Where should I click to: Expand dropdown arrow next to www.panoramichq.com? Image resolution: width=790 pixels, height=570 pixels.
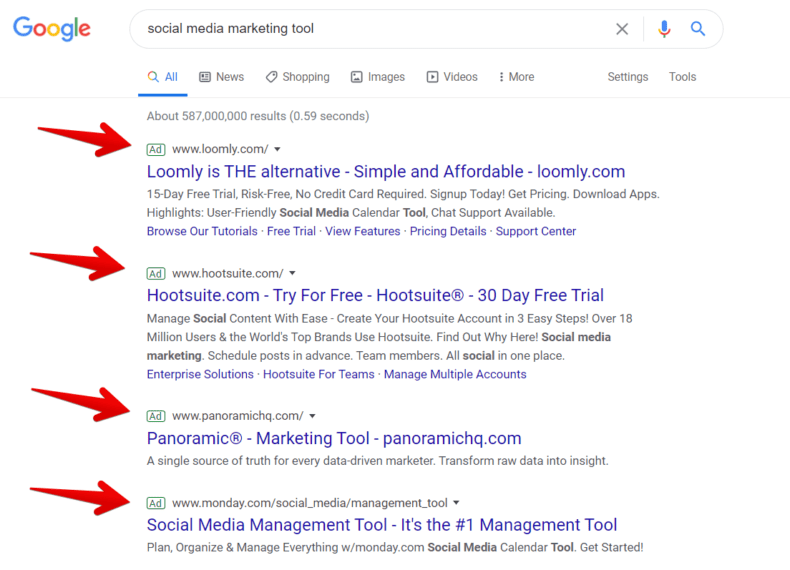click(312, 416)
